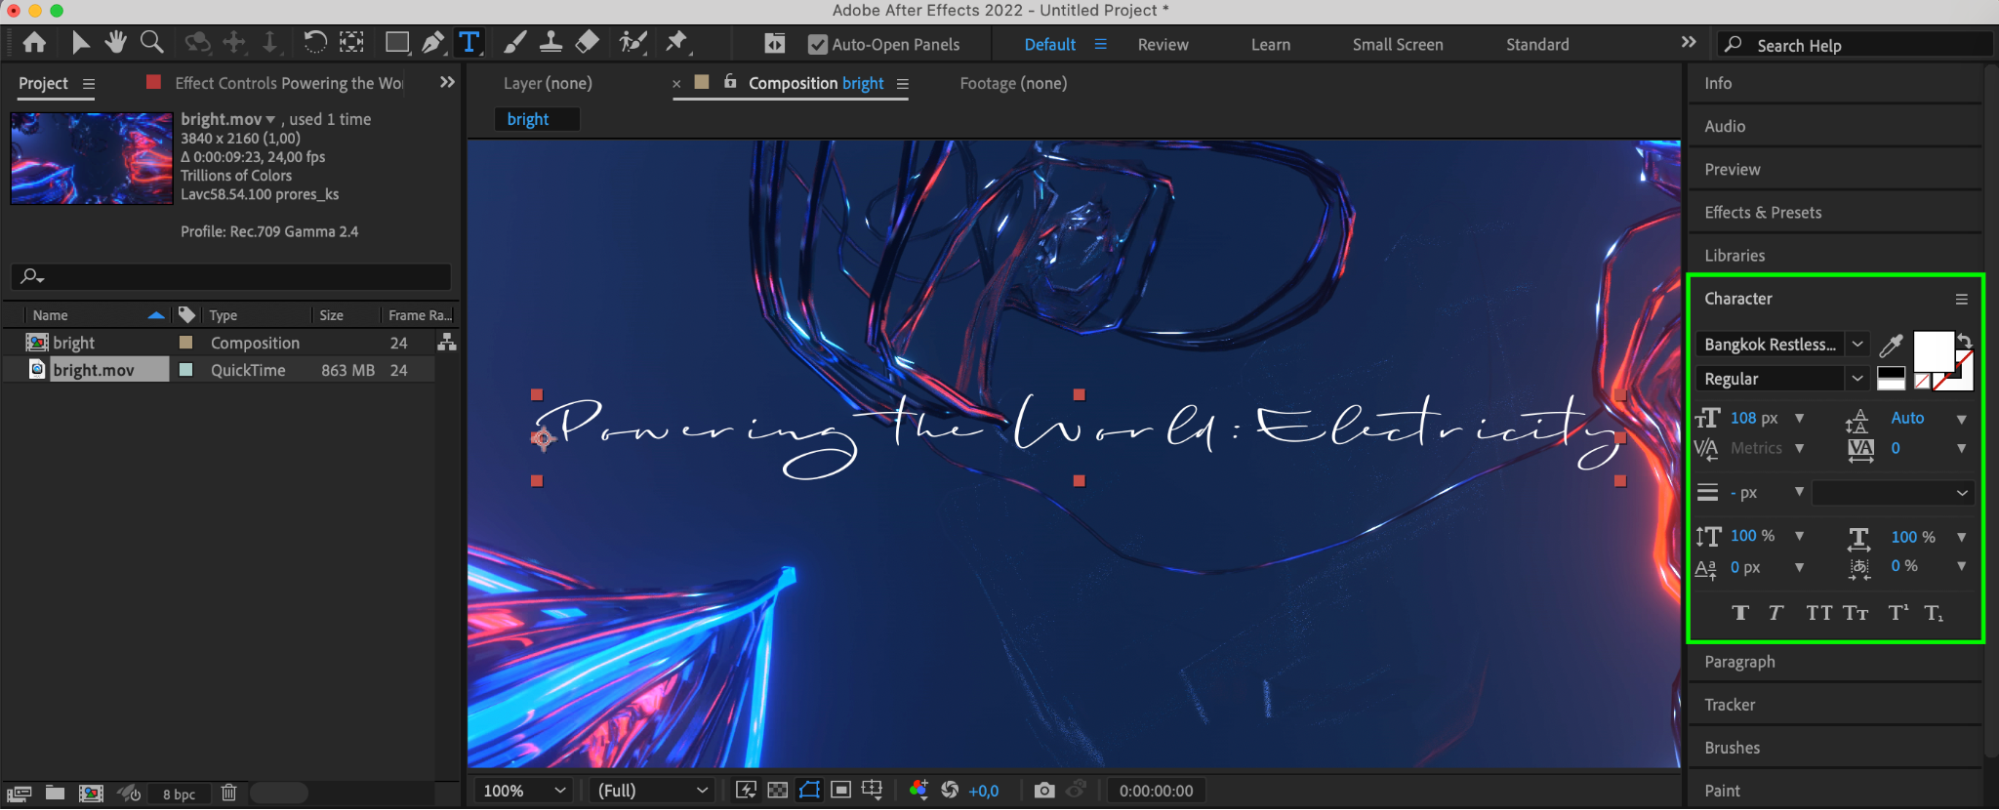Open the viewer zoom 100% dropdown
Image resolution: width=1999 pixels, height=810 pixels.
(x=525, y=790)
